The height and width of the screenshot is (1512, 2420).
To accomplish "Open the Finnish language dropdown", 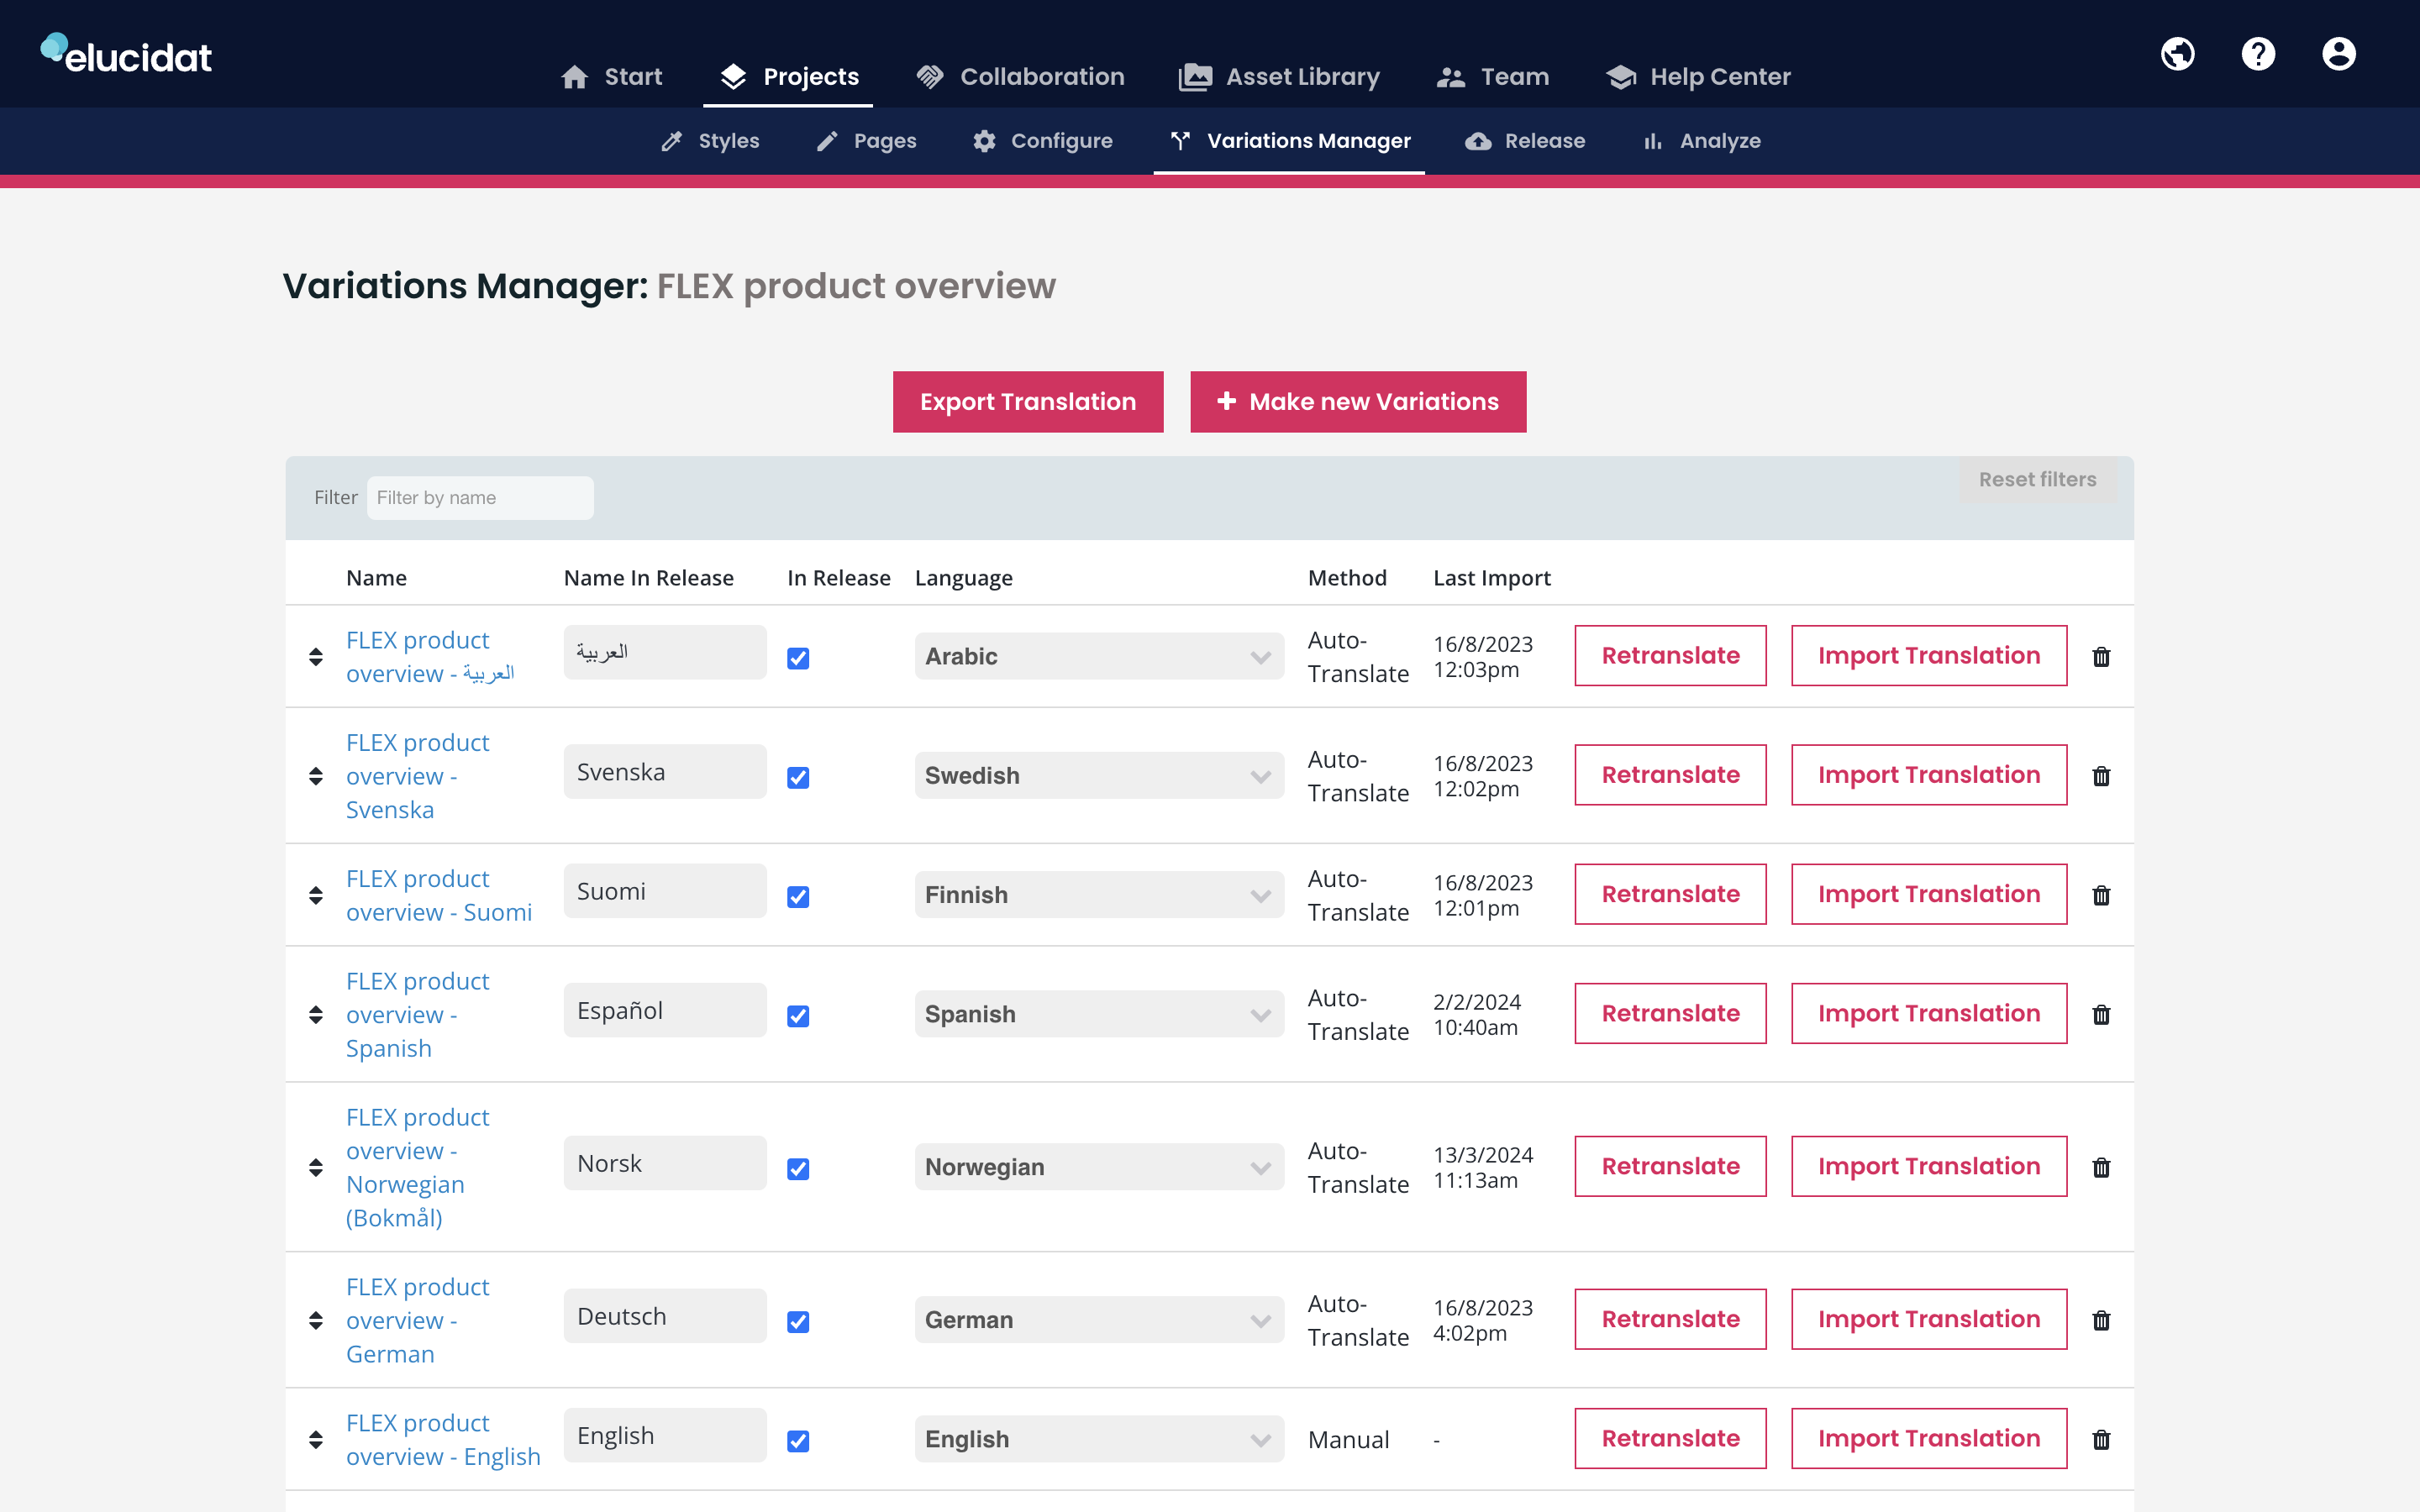I will tap(1098, 894).
